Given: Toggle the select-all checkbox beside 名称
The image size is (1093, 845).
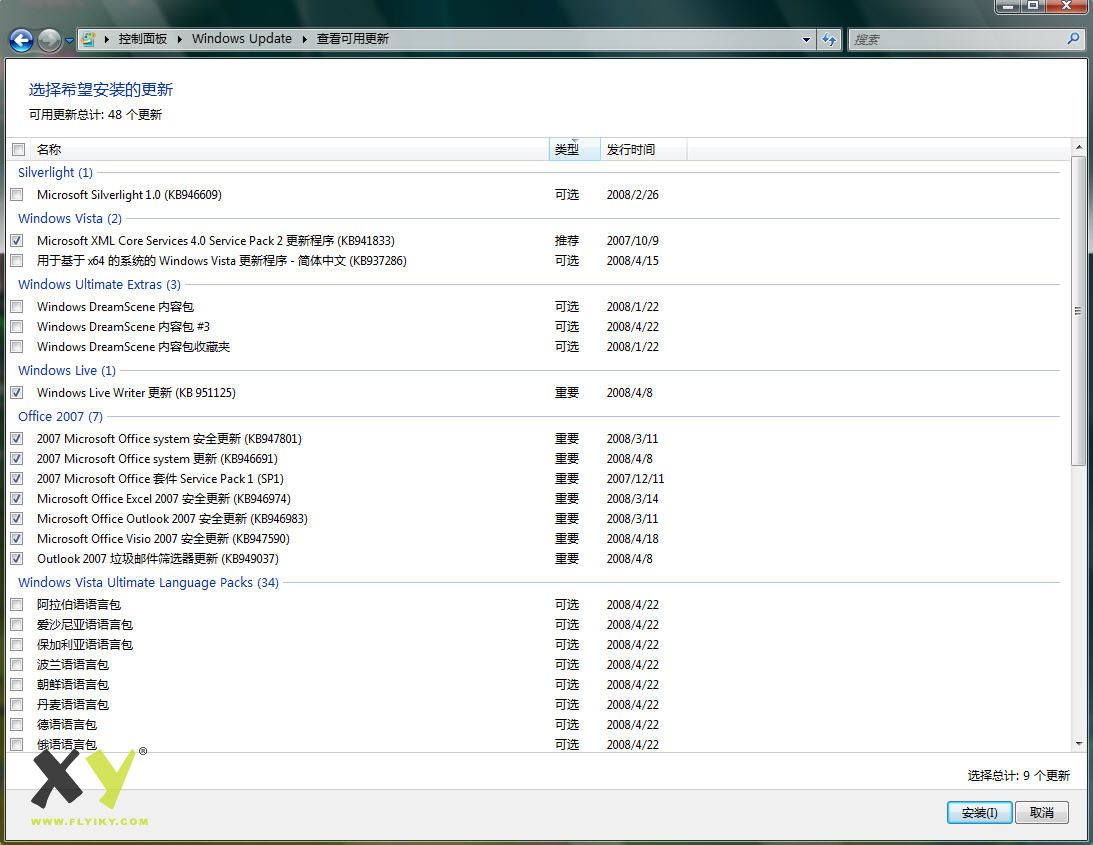Looking at the screenshot, I should pos(19,149).
